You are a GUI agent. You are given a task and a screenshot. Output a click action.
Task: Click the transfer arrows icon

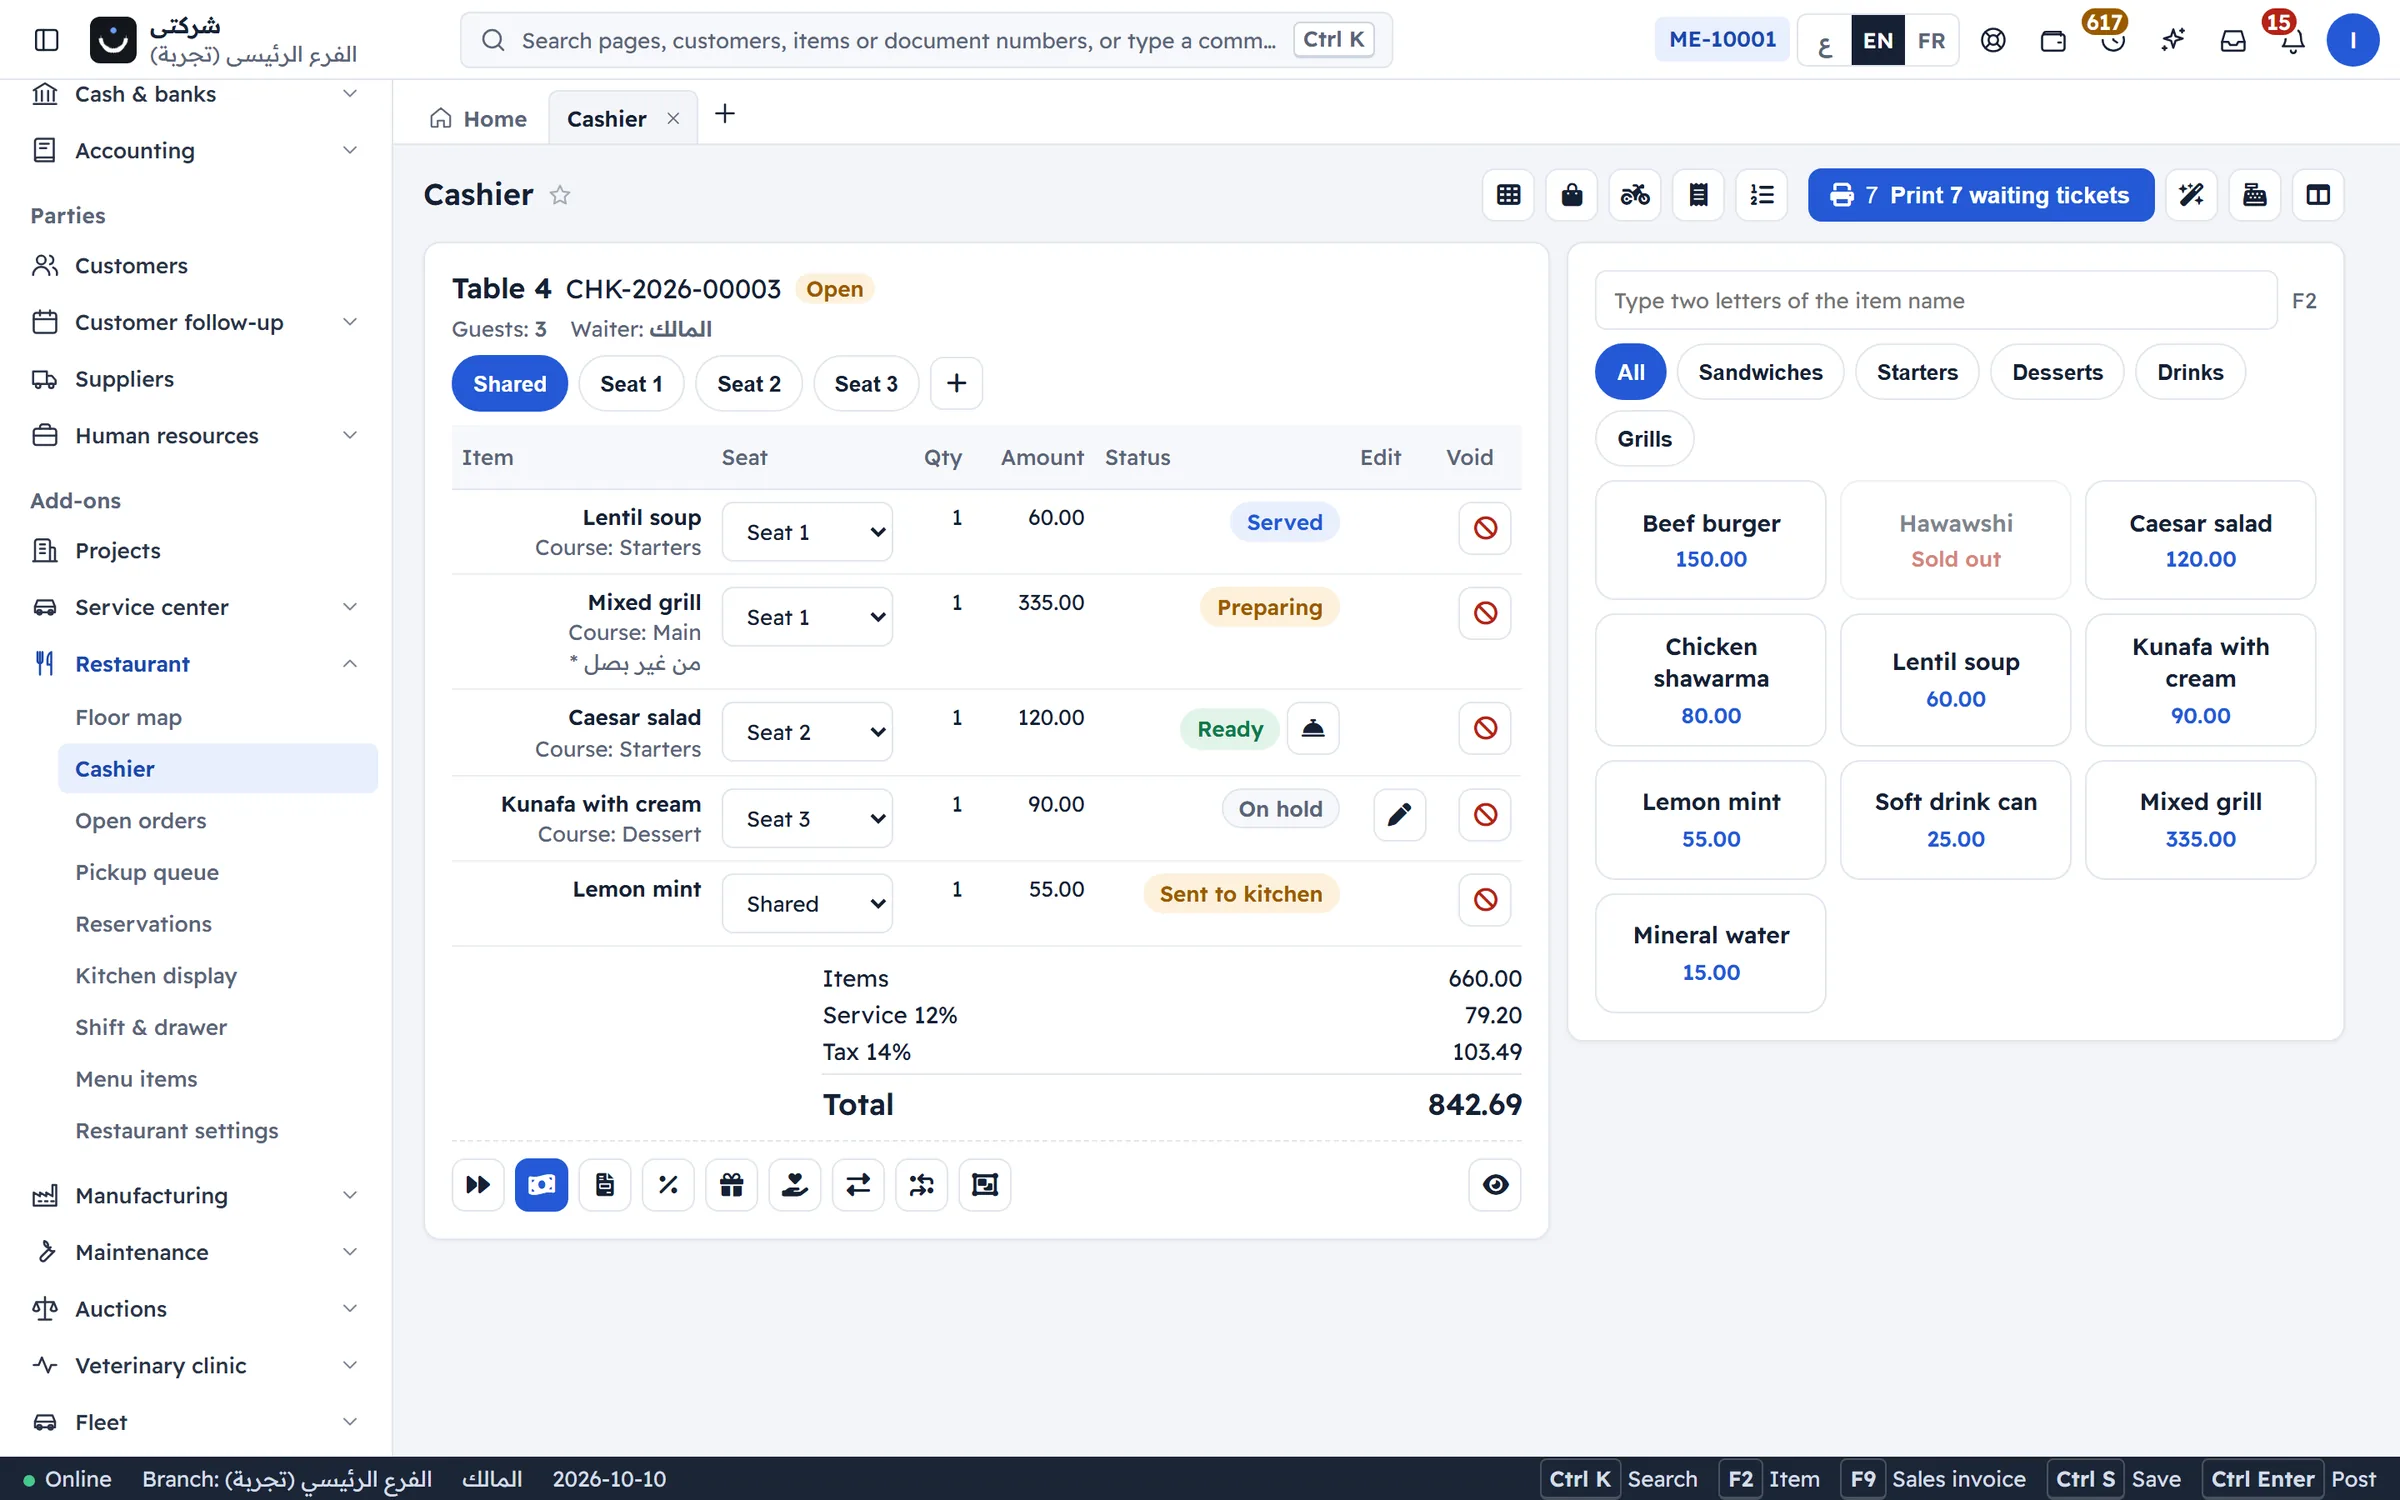pos(858,1185)
